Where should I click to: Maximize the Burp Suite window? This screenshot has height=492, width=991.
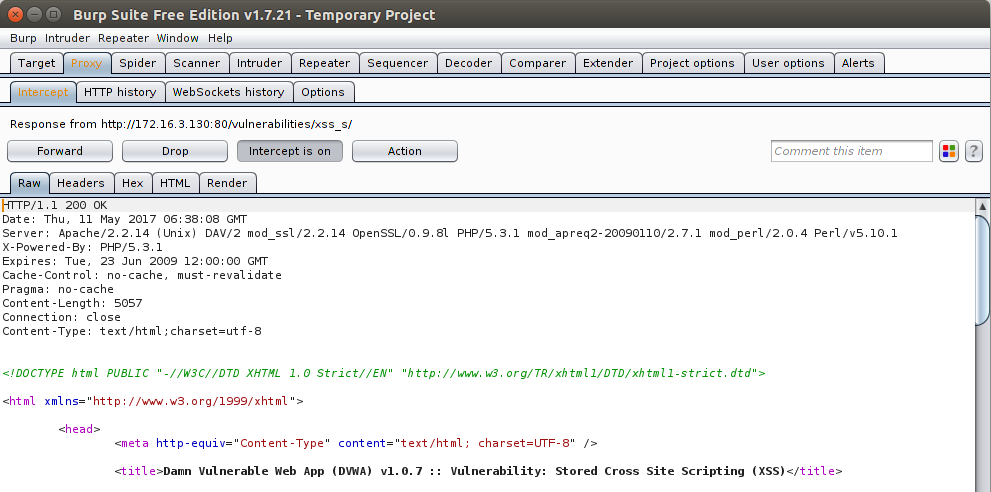pos(54,13)
